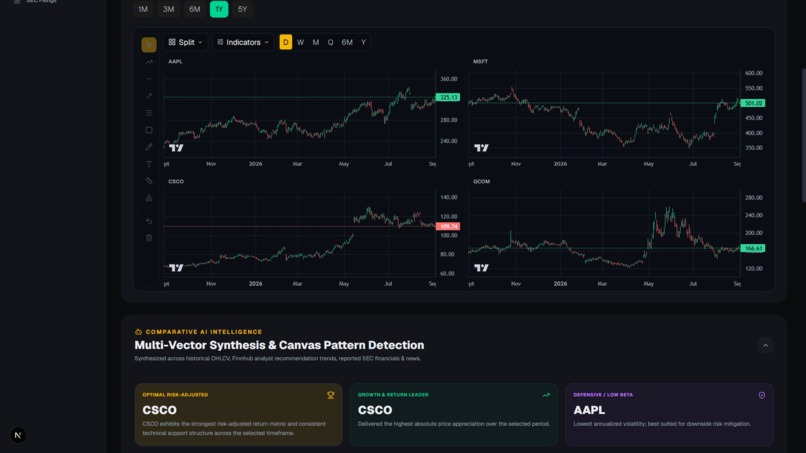Screen dimensions: 806x453
Task: Open the Indicators dropdown
Action: pos(243,42)
